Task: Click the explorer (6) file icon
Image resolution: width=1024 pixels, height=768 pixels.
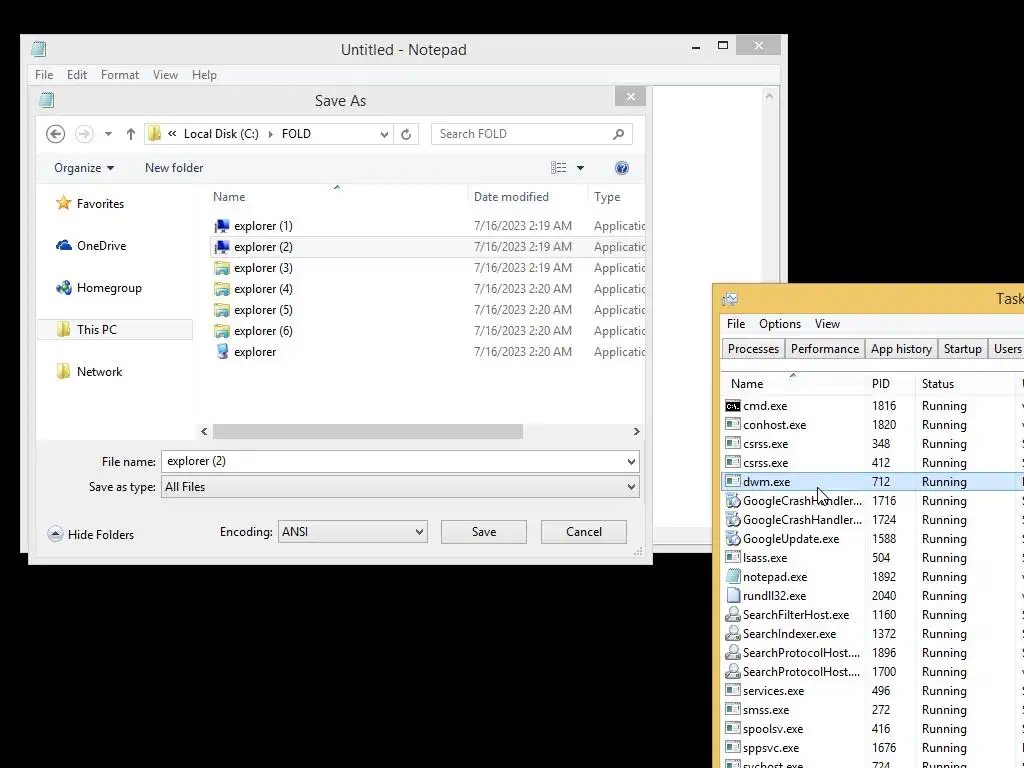Action: [222, 330]
